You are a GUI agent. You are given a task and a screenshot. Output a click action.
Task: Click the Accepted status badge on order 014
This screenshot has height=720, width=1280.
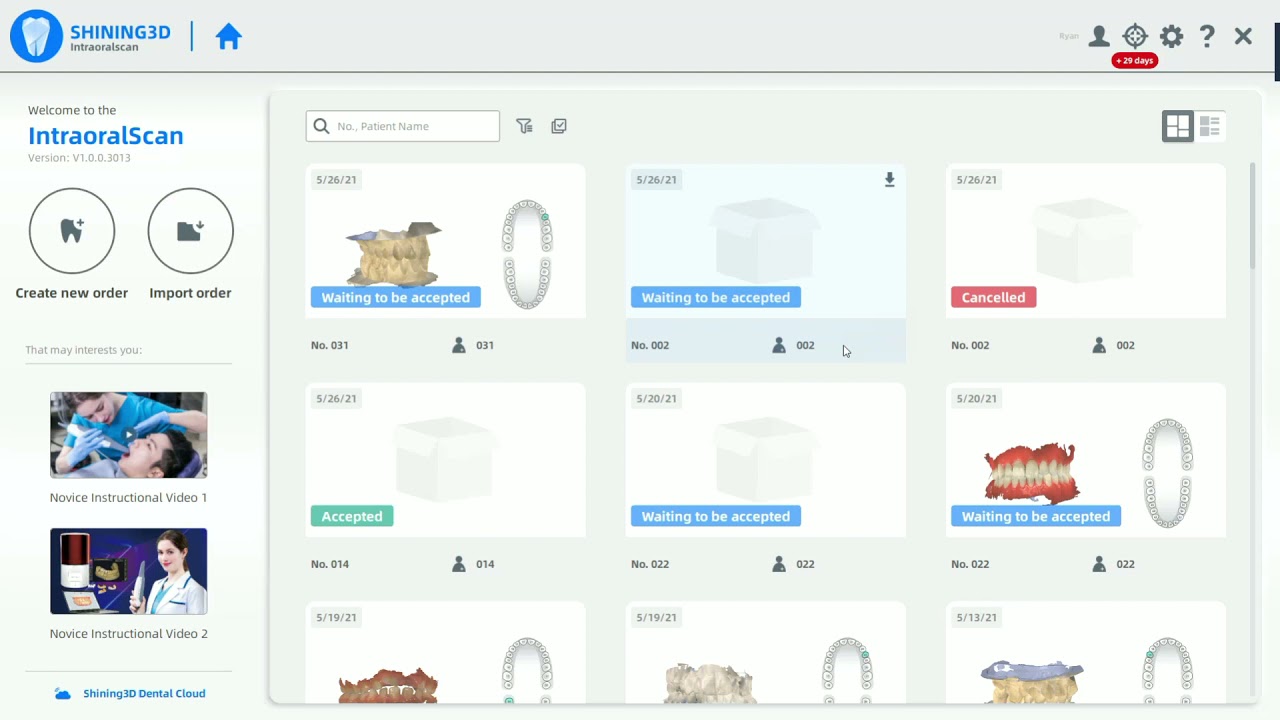coord(352,517)
